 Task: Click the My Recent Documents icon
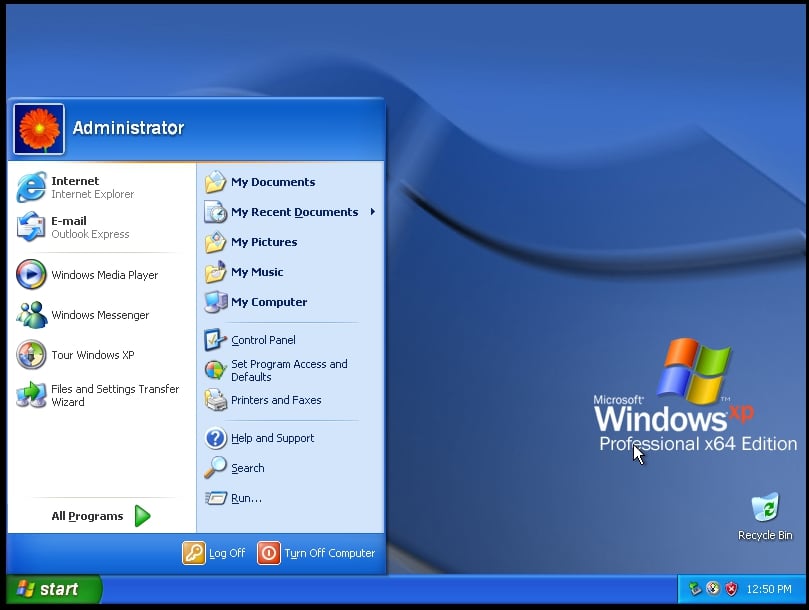coord(216,212)
